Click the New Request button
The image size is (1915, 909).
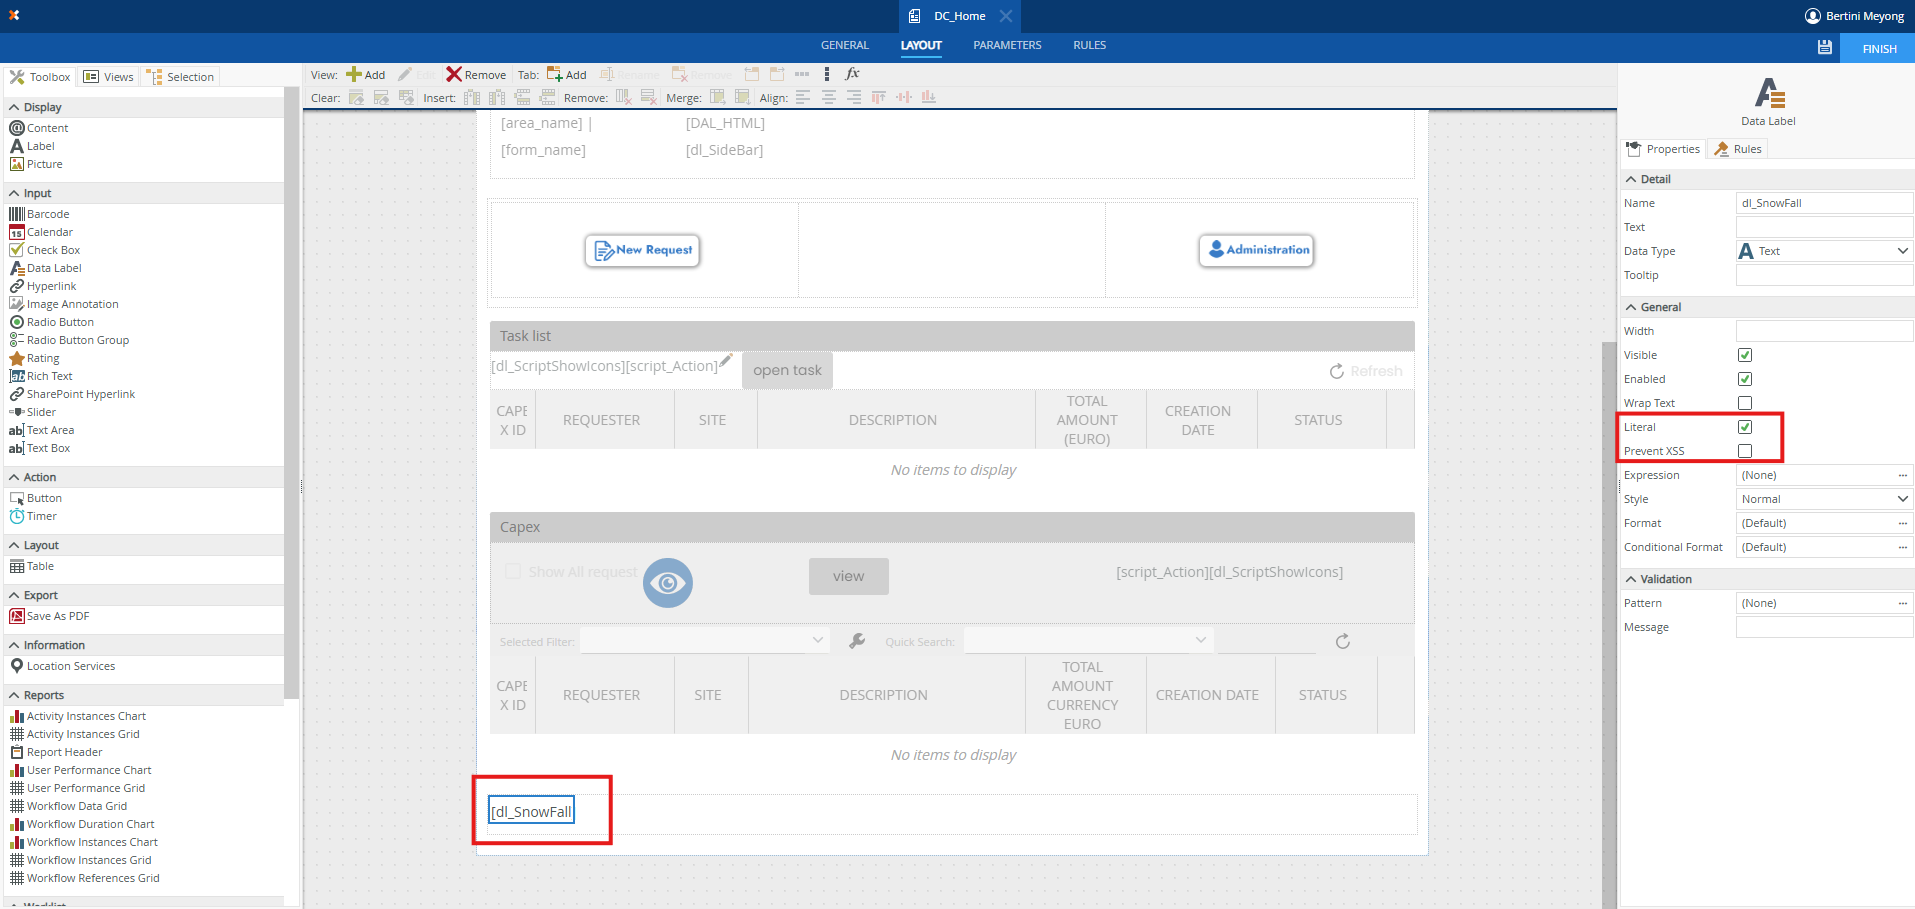click(642, 250)
